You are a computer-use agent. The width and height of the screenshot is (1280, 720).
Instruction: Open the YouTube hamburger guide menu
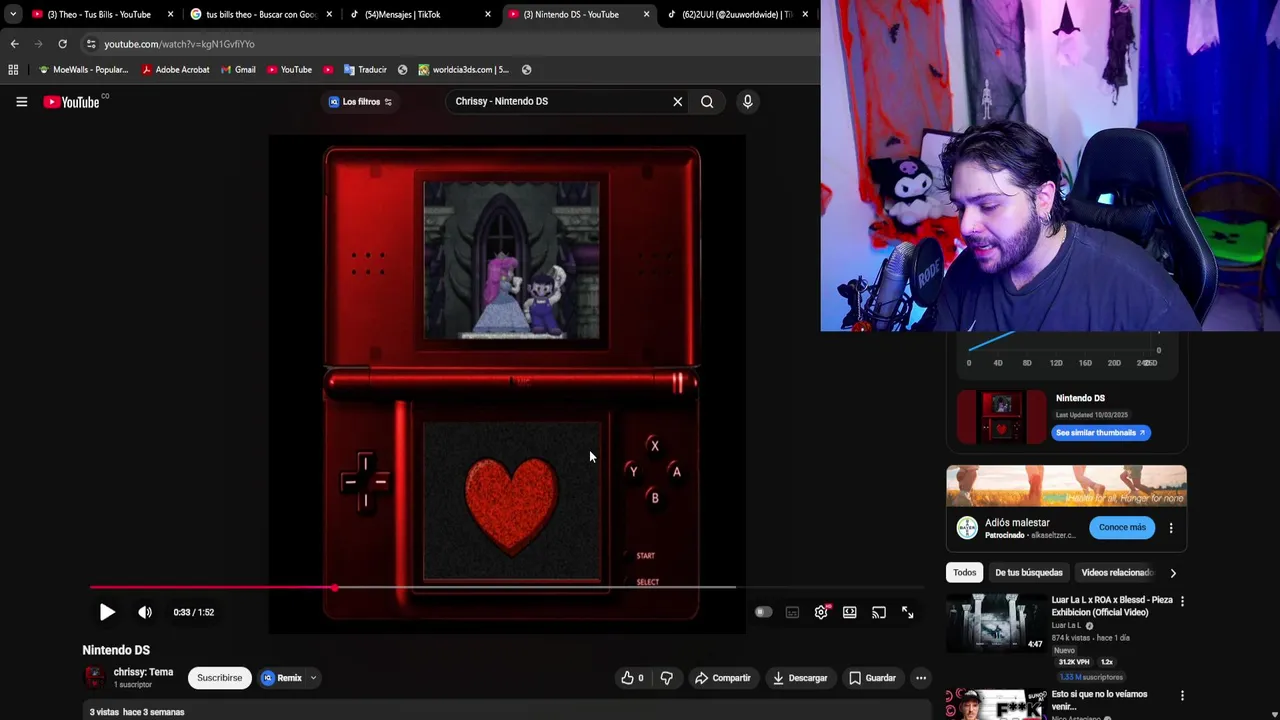[x=21, y=101]
